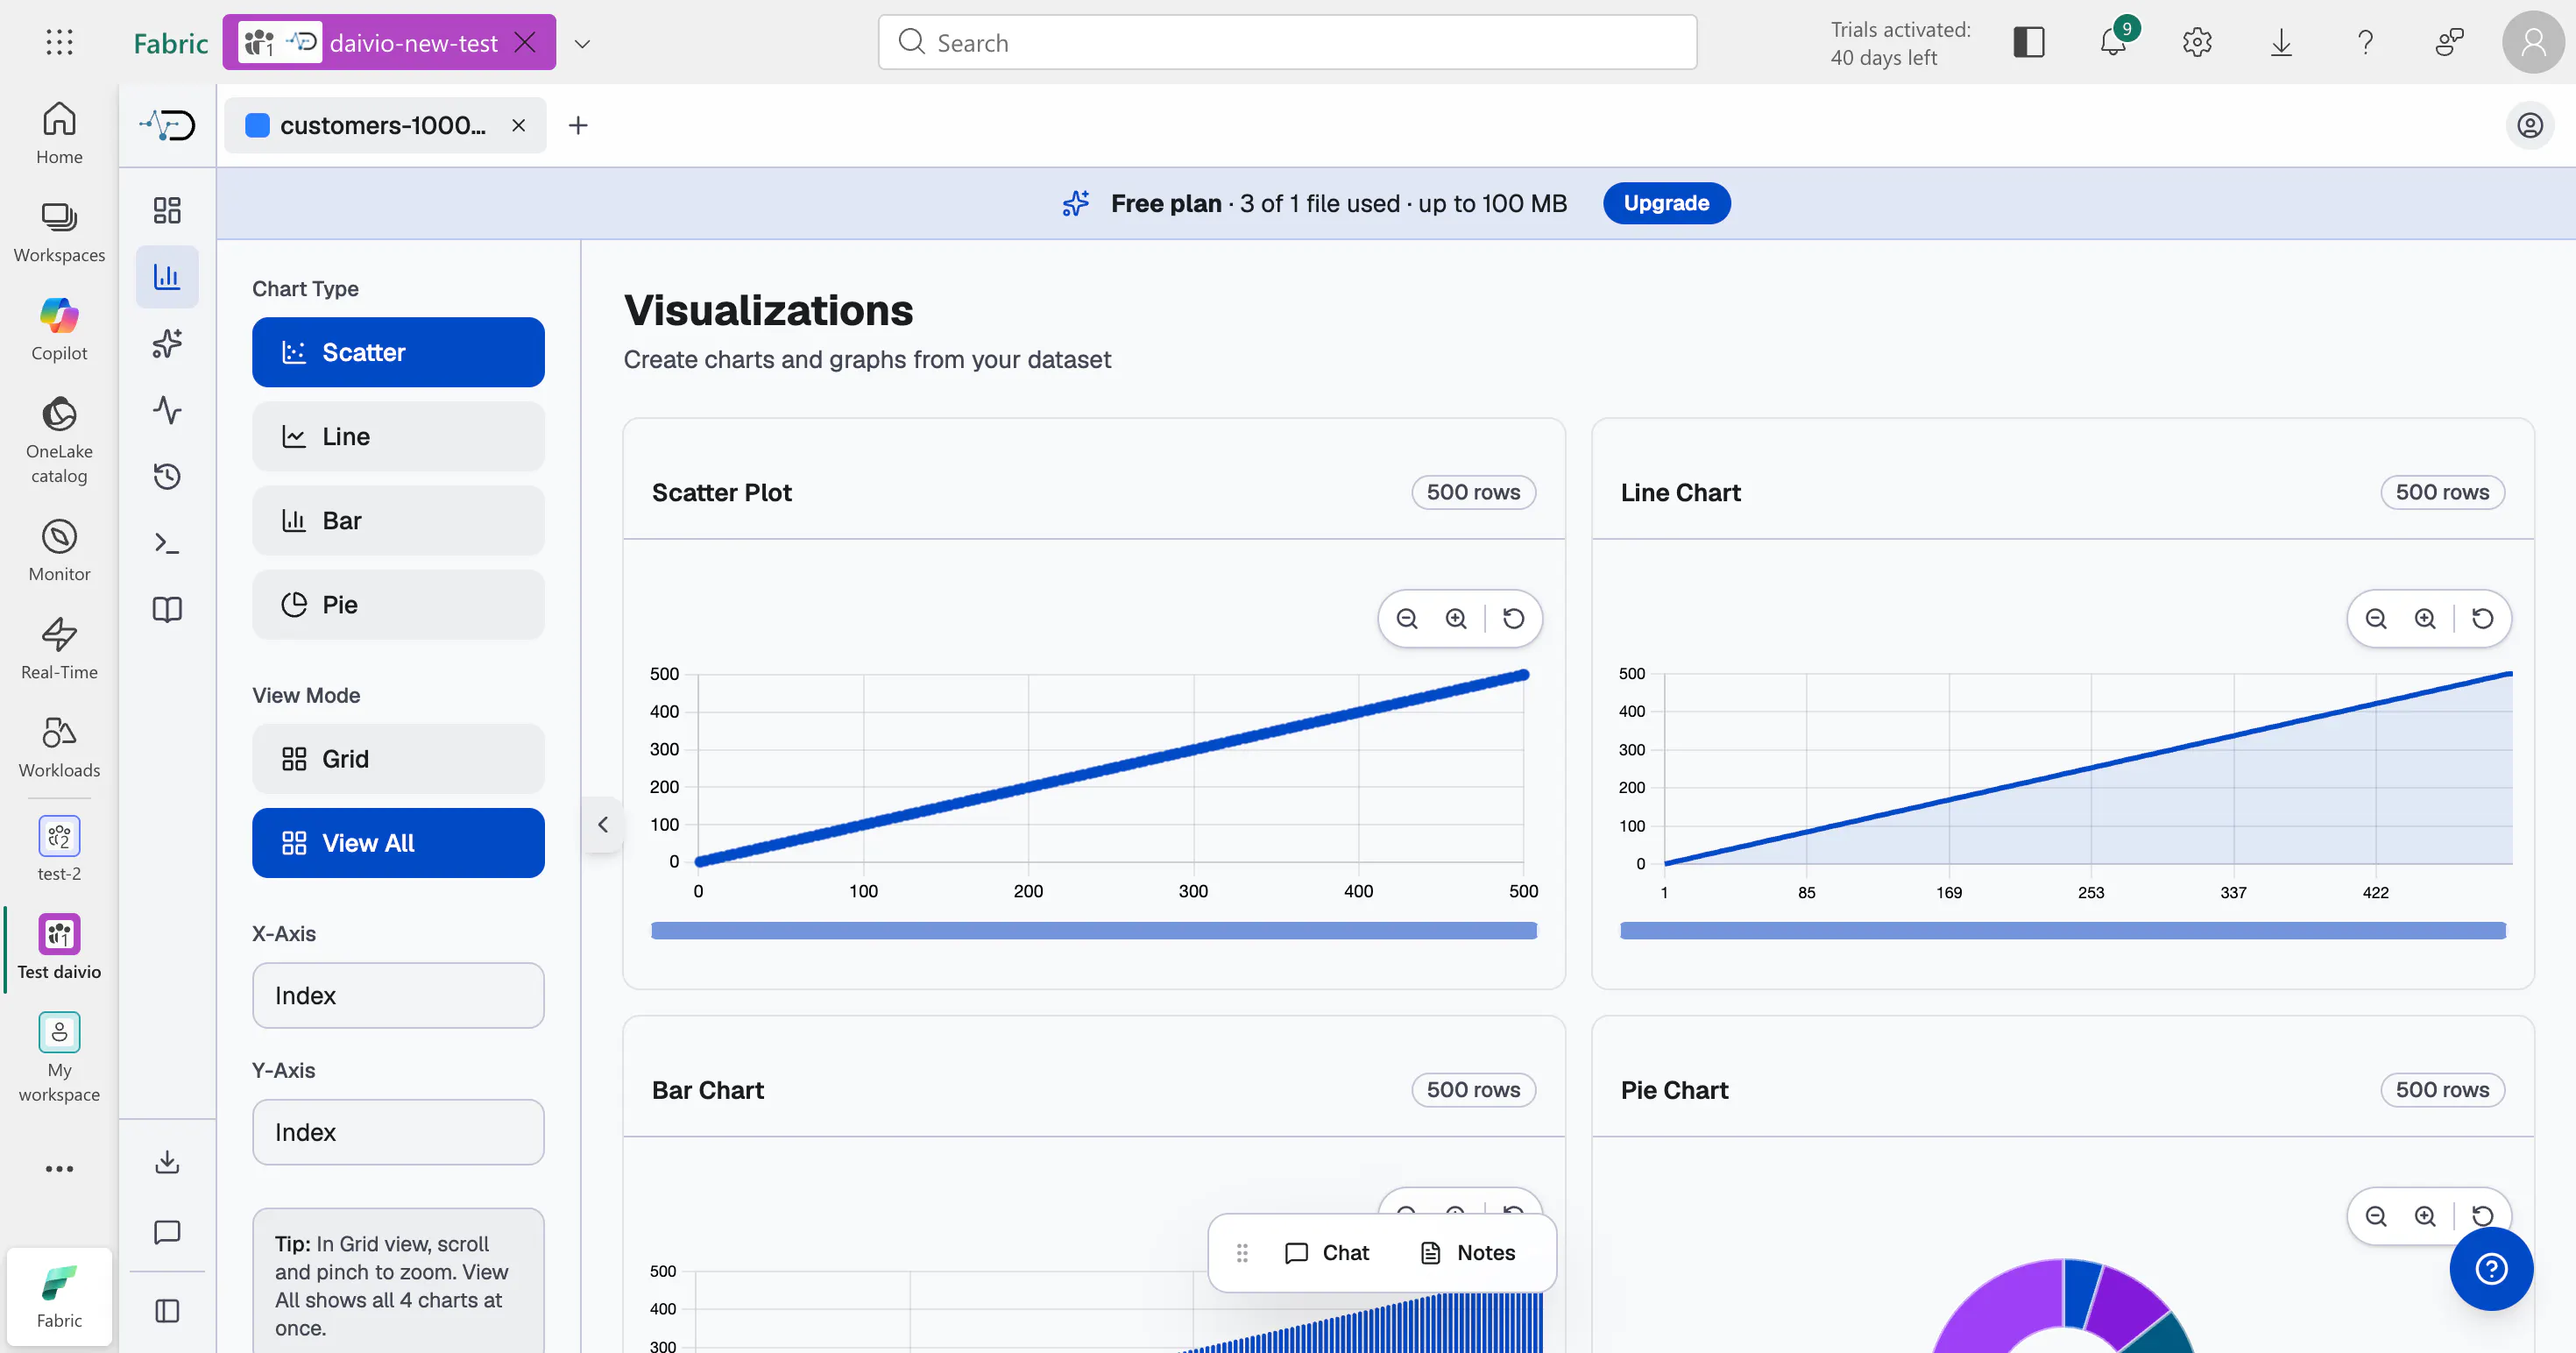This screenshot has width=2576, height=1353.
Task: Switch to the customers-1000 file tab
Action: (x=383, y=125)
